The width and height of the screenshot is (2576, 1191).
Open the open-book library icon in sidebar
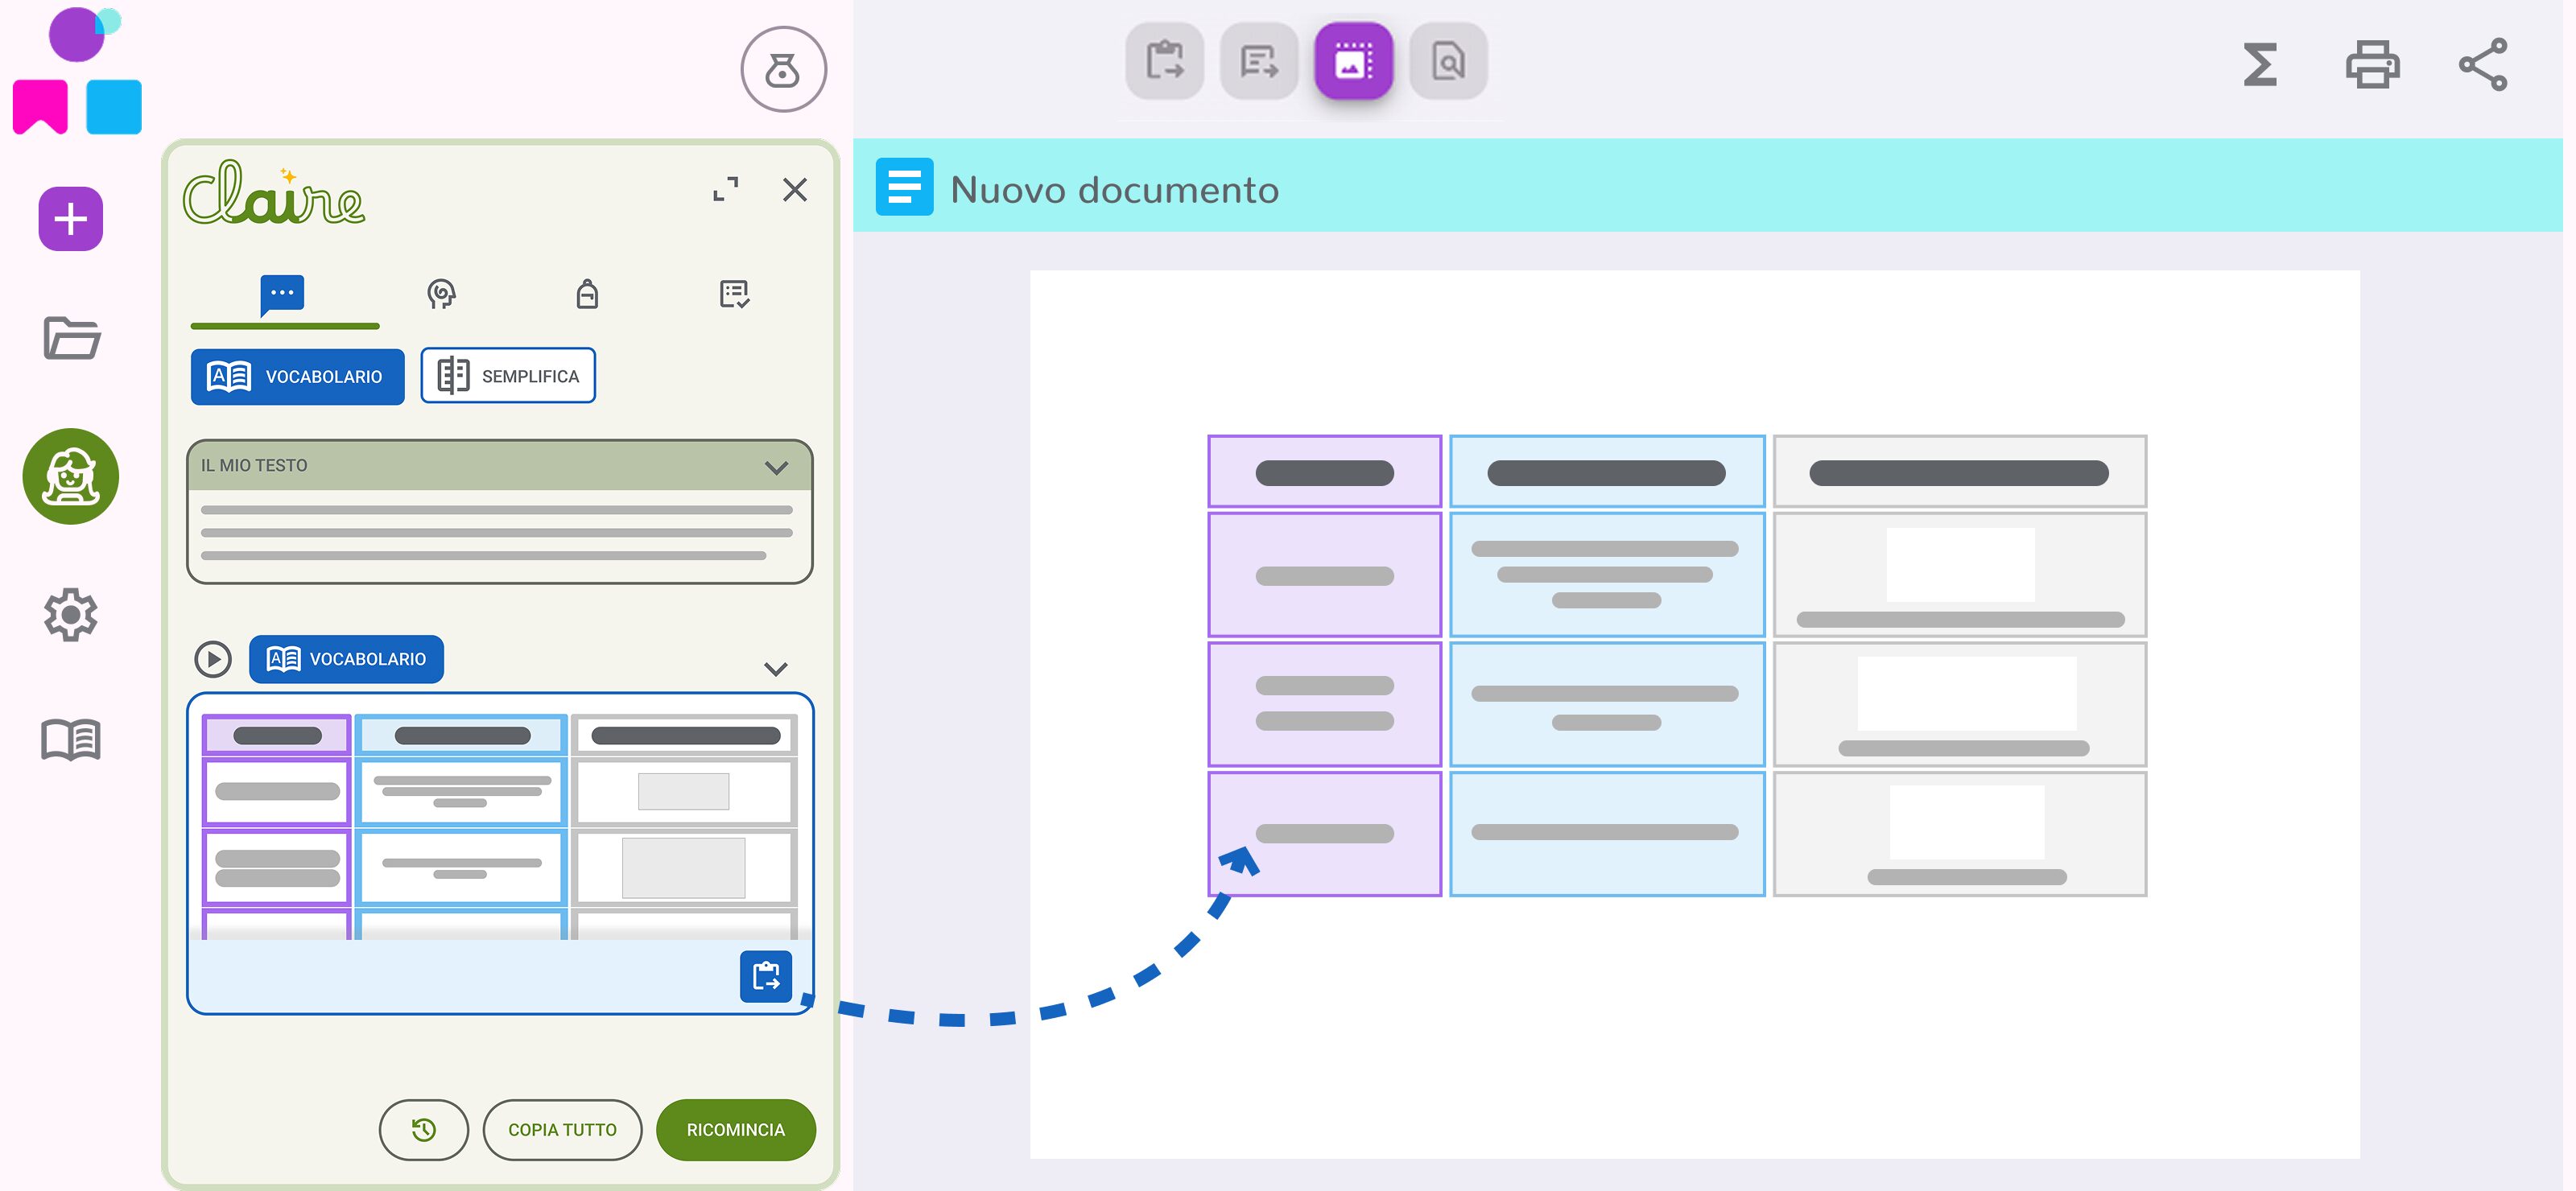coord(70,740)
